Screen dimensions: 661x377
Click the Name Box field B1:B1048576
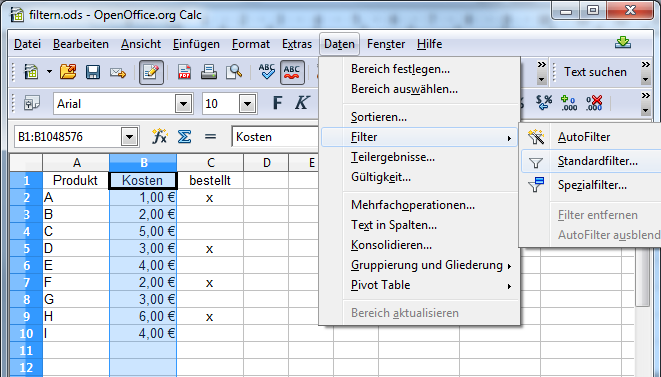(67, 137)
